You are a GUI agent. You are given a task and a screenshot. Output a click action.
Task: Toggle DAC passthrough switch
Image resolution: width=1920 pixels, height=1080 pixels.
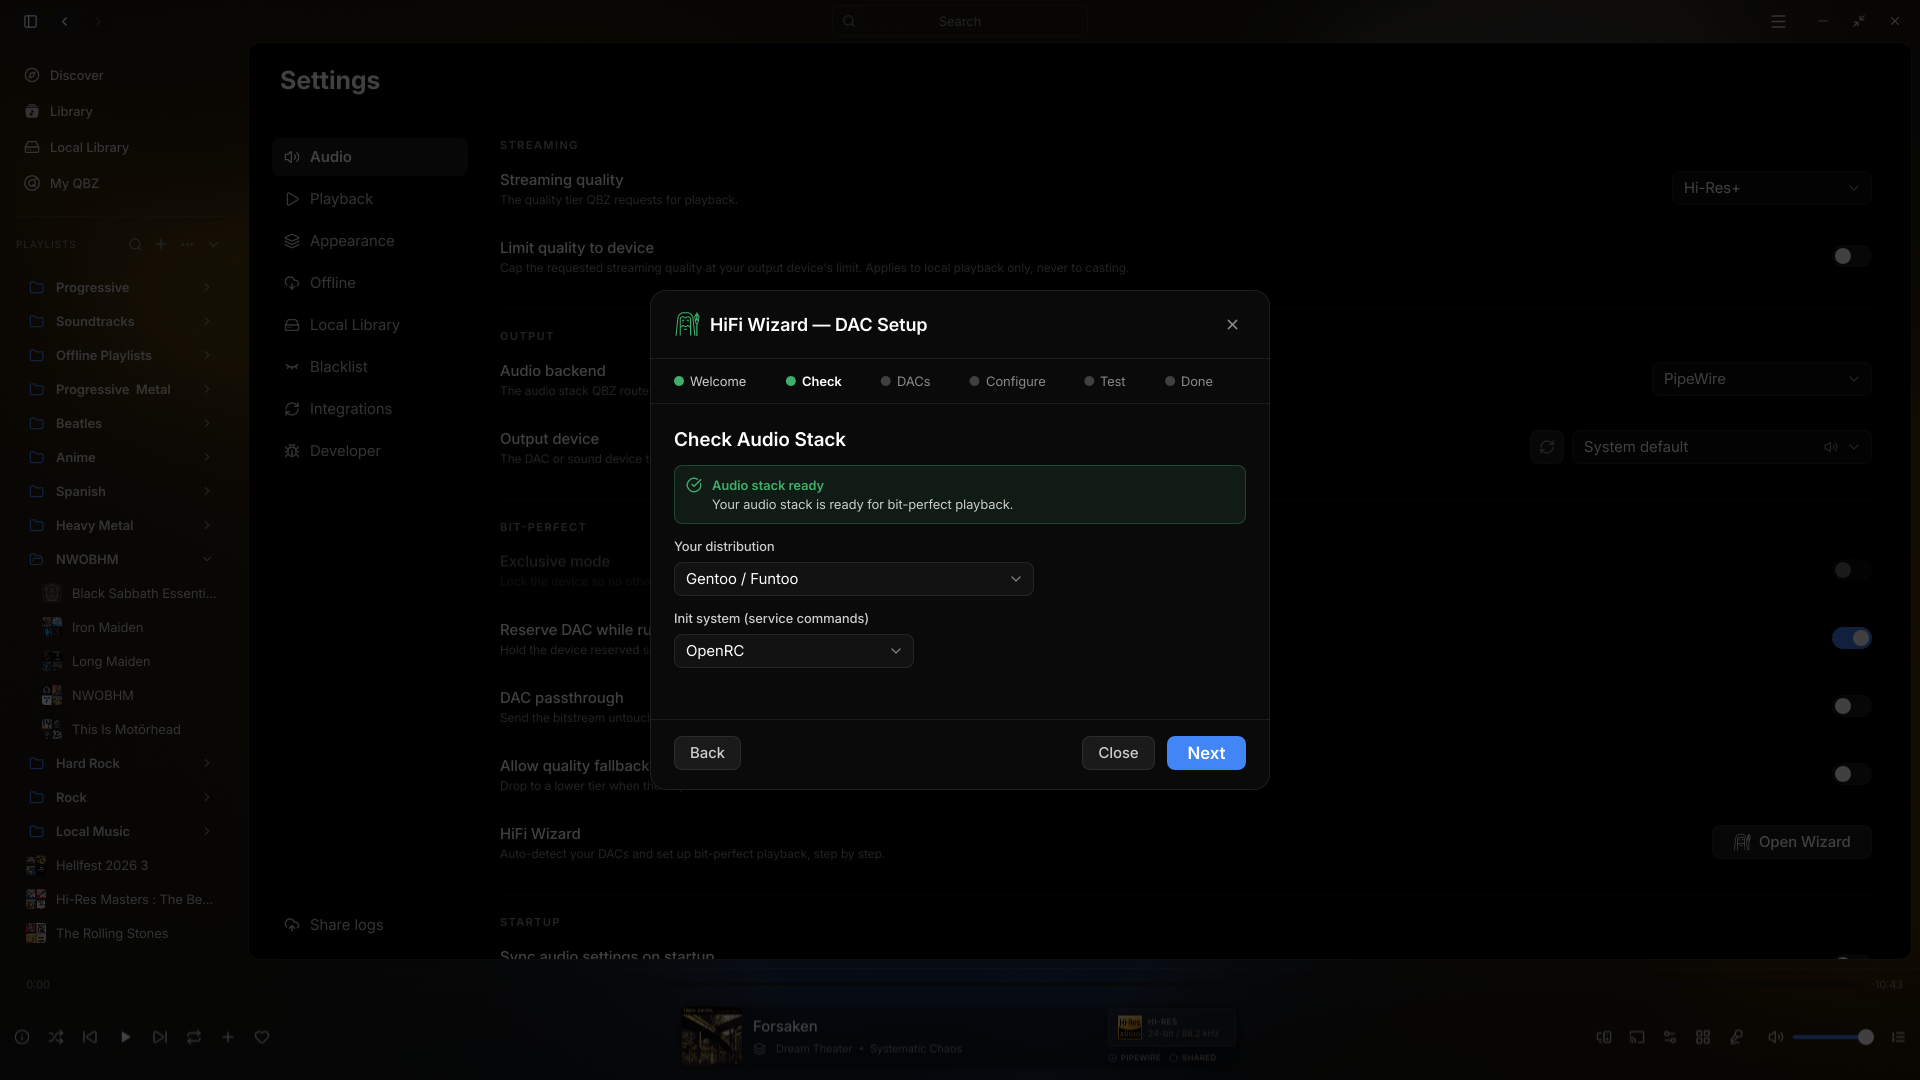coord(1851,706)
